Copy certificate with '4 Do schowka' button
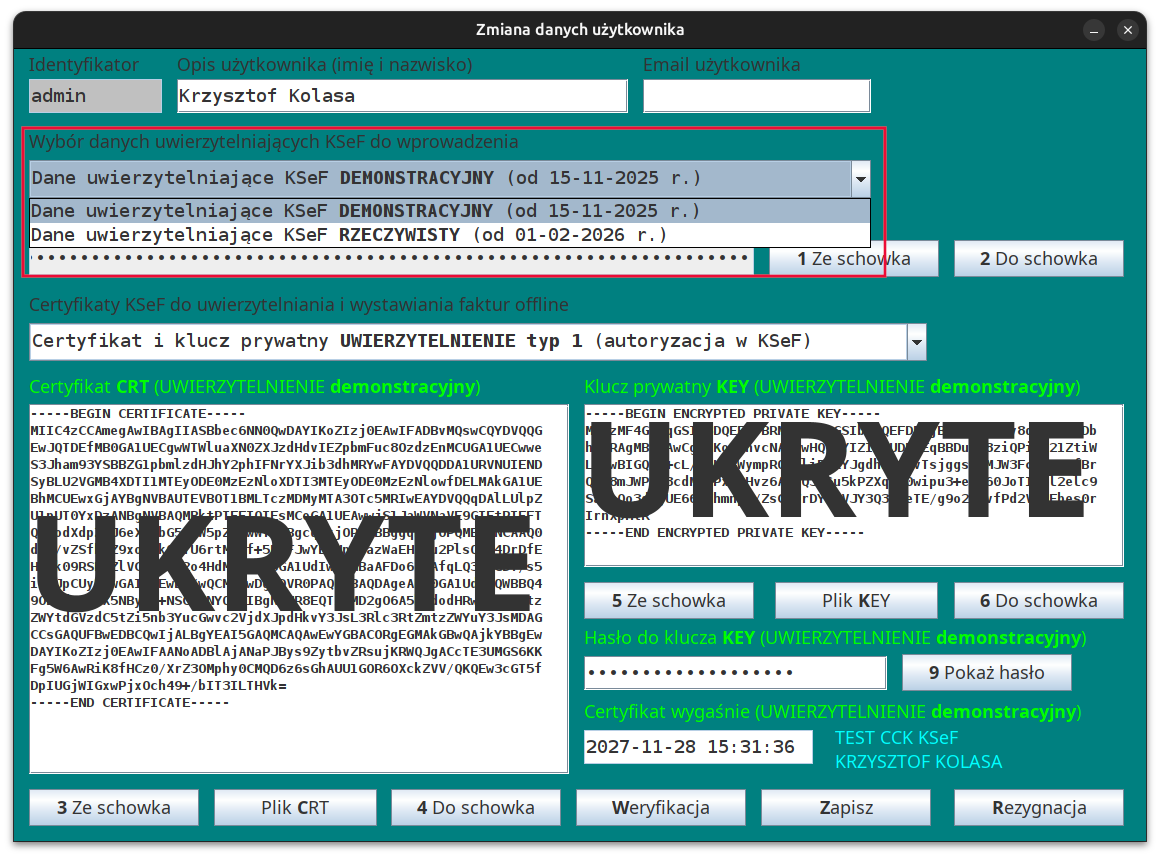Viewport: 1160px width, 858px height. (x=475, y=808)
